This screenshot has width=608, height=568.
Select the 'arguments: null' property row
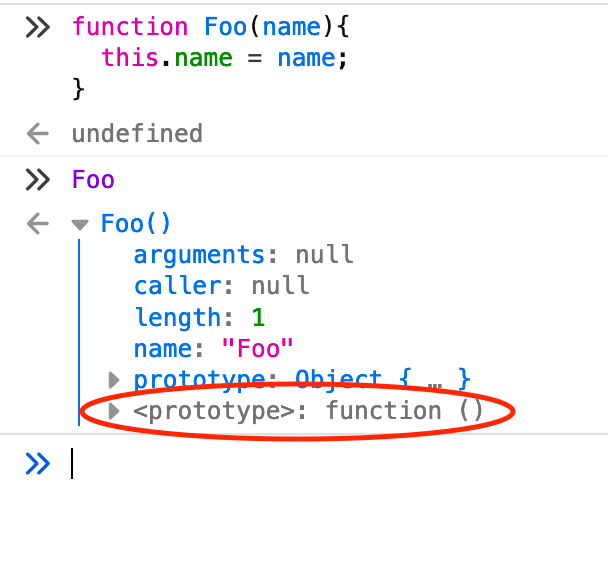pos(243,255)
